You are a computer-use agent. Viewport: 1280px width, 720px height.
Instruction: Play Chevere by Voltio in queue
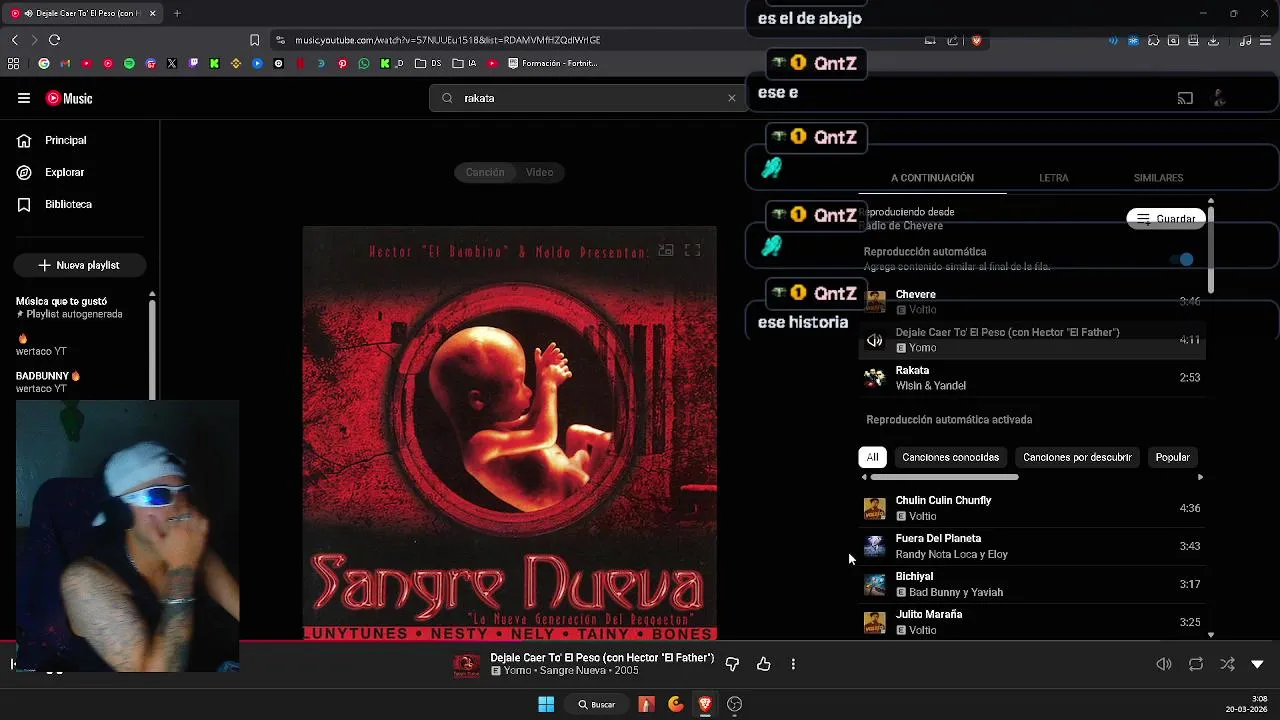coord(1033,302)
